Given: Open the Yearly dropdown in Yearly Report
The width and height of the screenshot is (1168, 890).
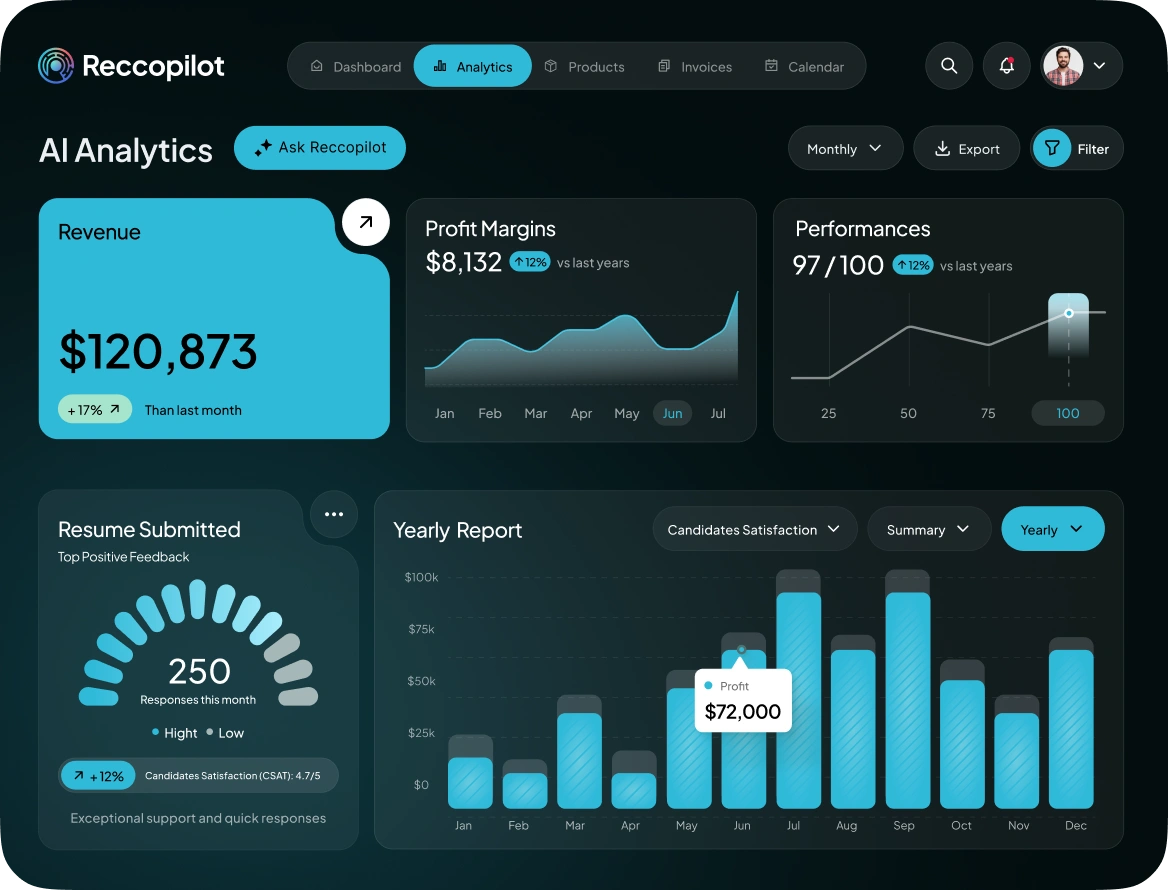Looking at the screenshot, I should tap(1052, 529).
